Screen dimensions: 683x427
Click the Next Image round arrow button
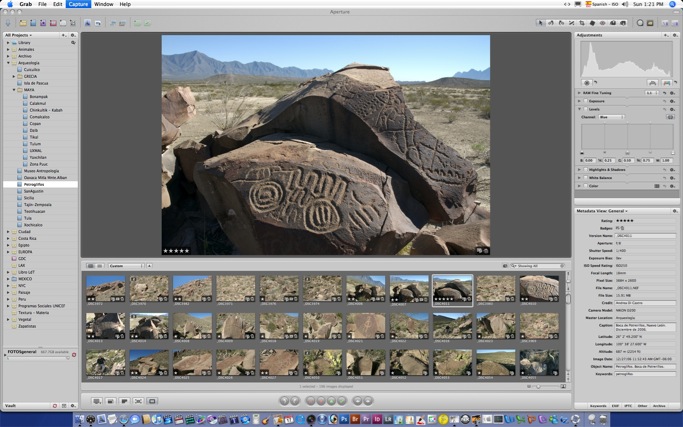point(368,400)
